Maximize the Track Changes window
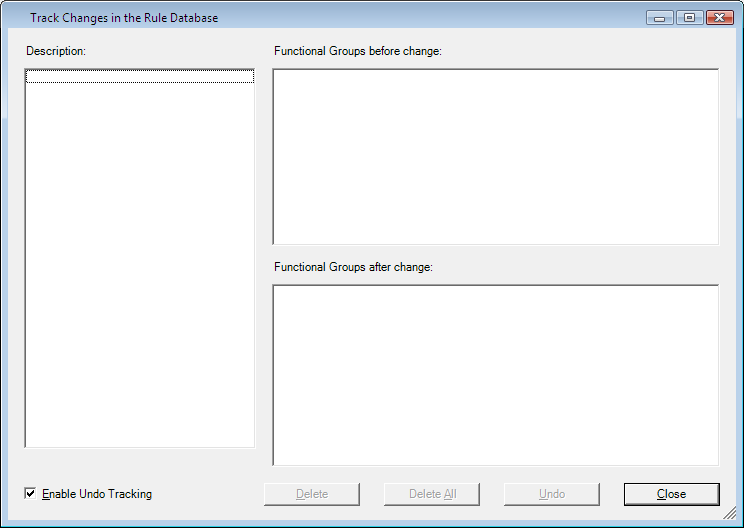This screenshot has height=528, width=744. (689, 18)
